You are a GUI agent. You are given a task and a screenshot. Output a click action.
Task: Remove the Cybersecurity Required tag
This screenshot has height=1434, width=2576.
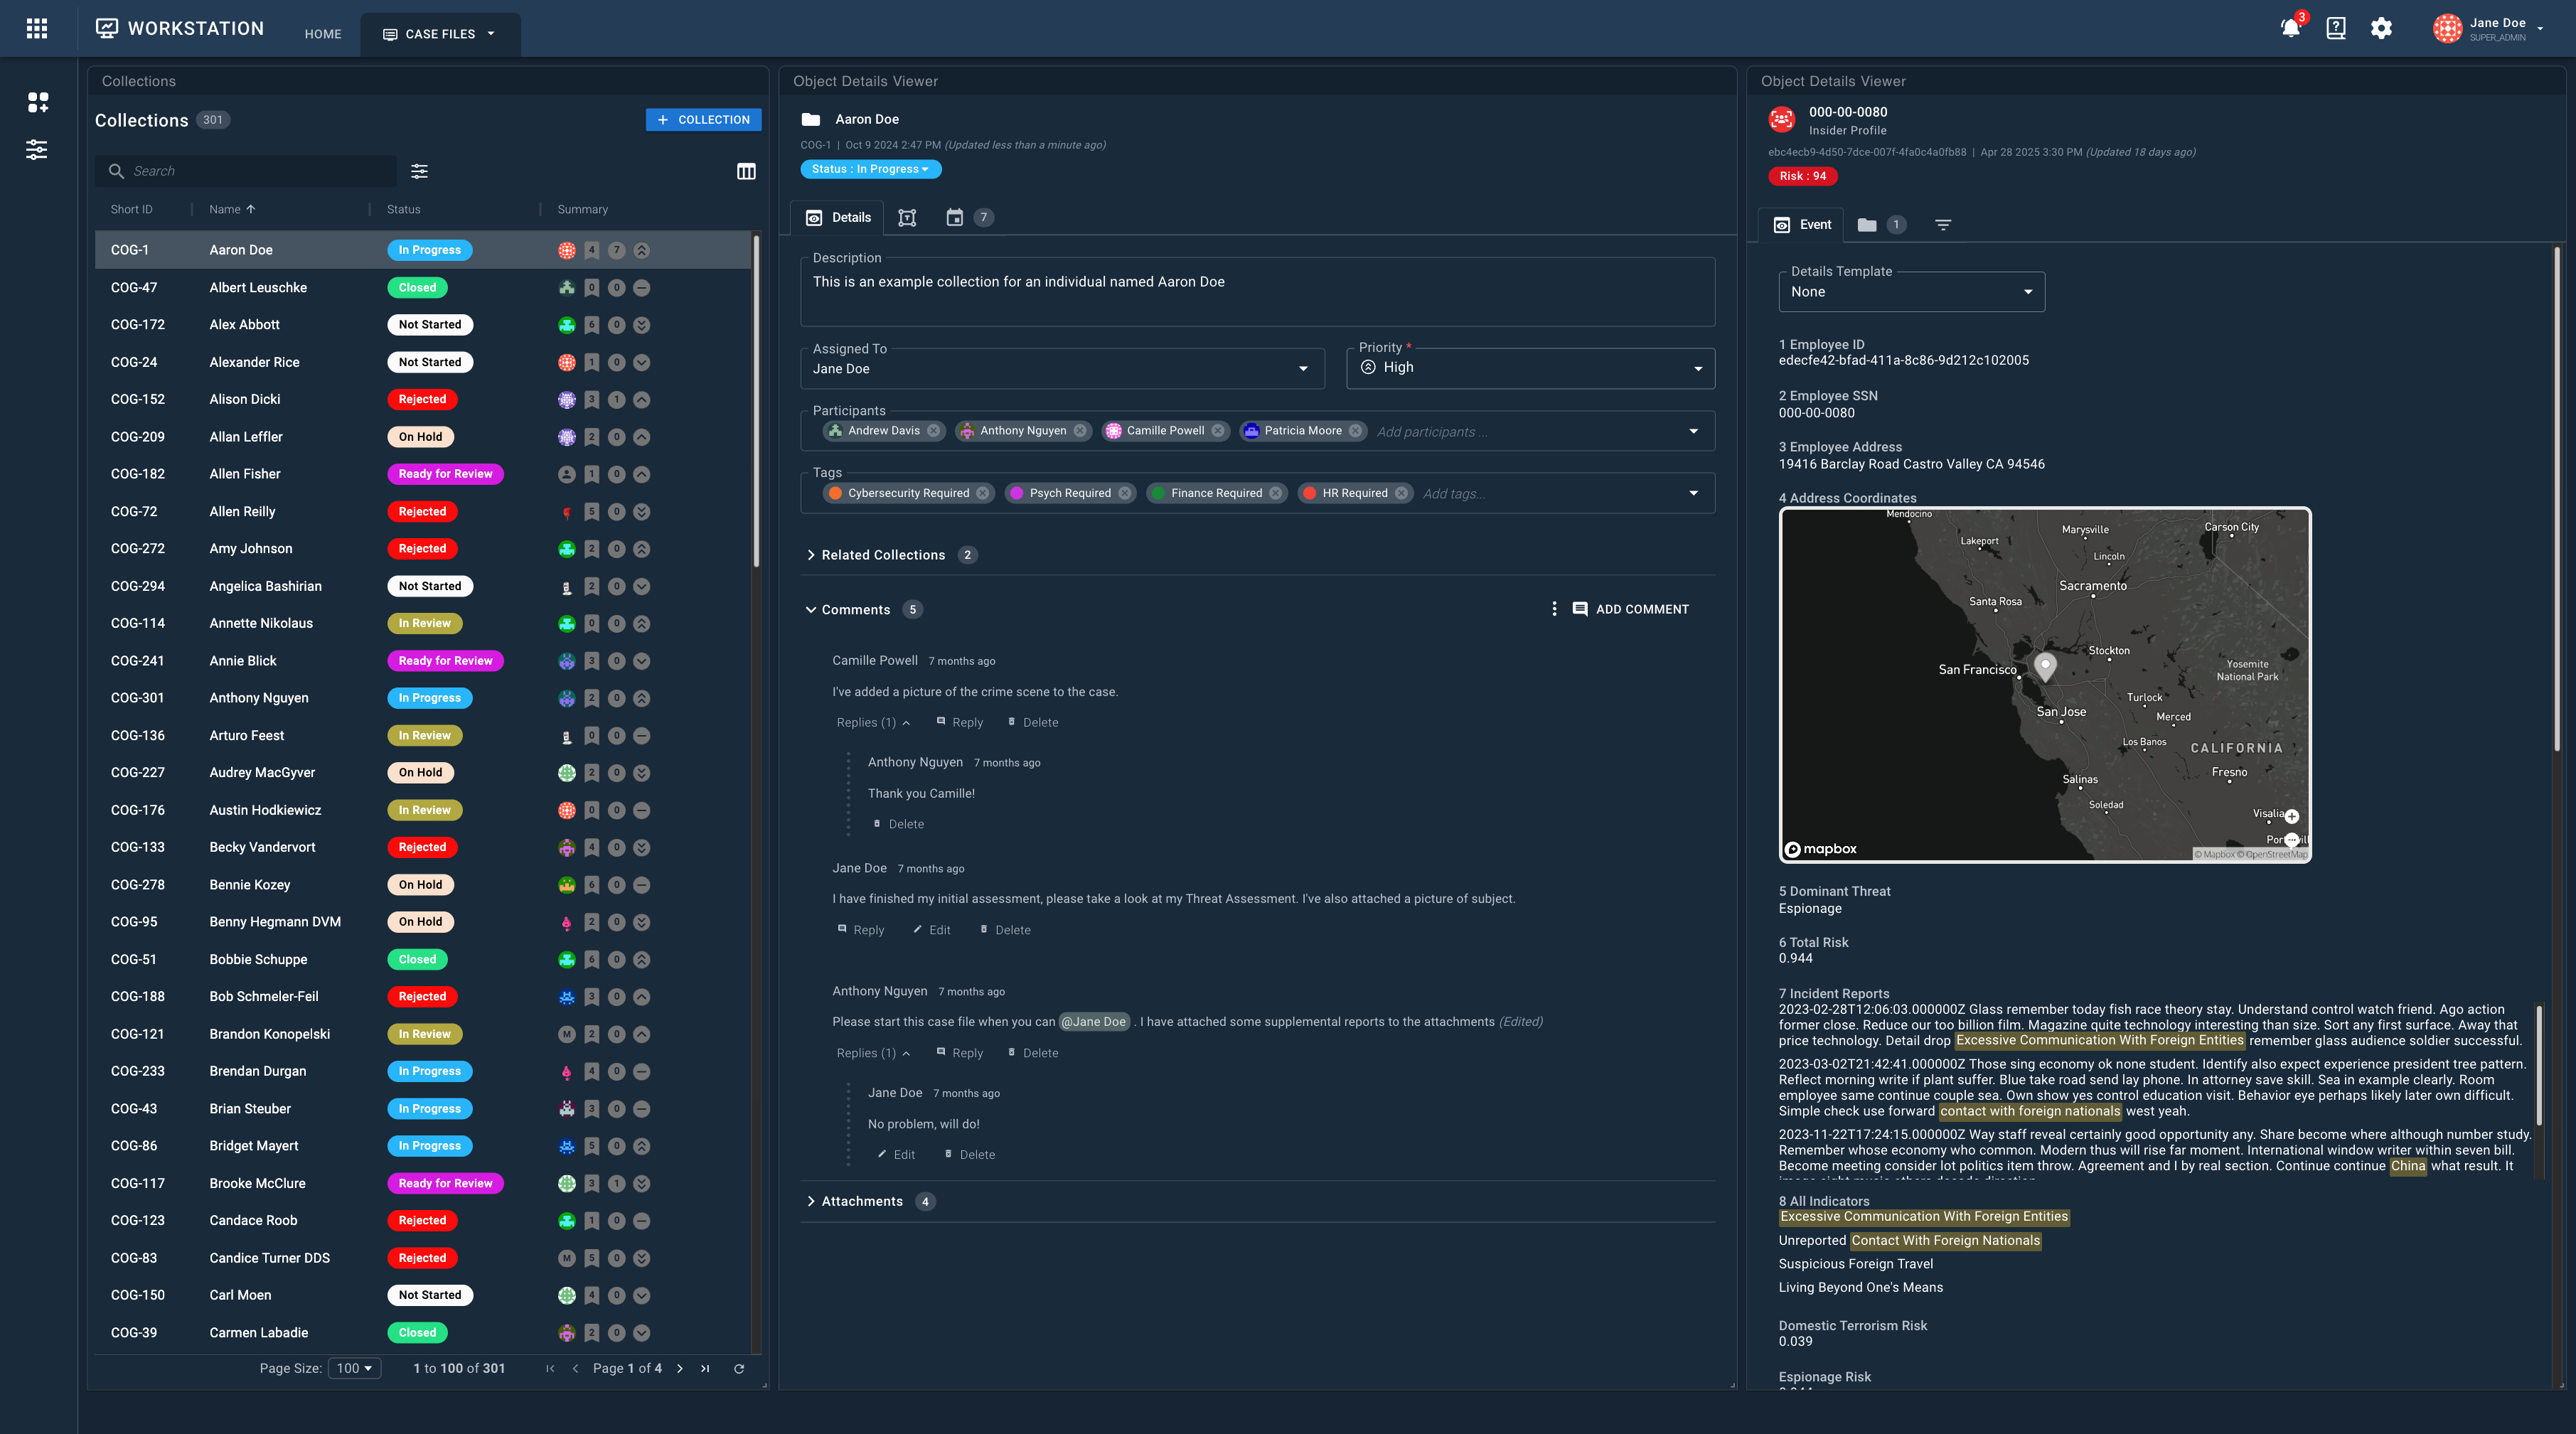point(983,493)
